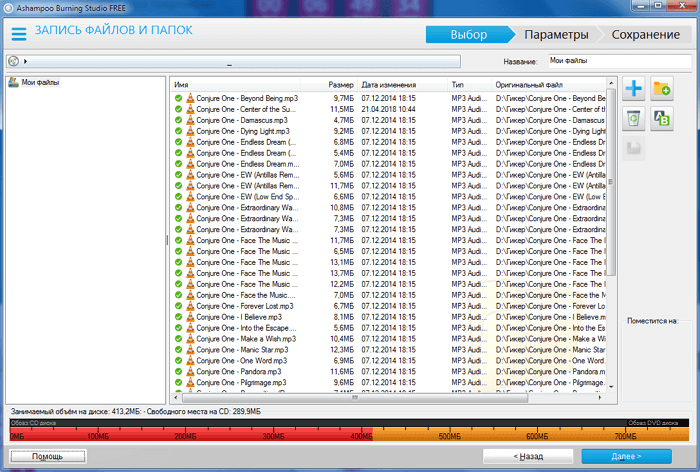Expand the path bar arrow

[x=25, y=61]
